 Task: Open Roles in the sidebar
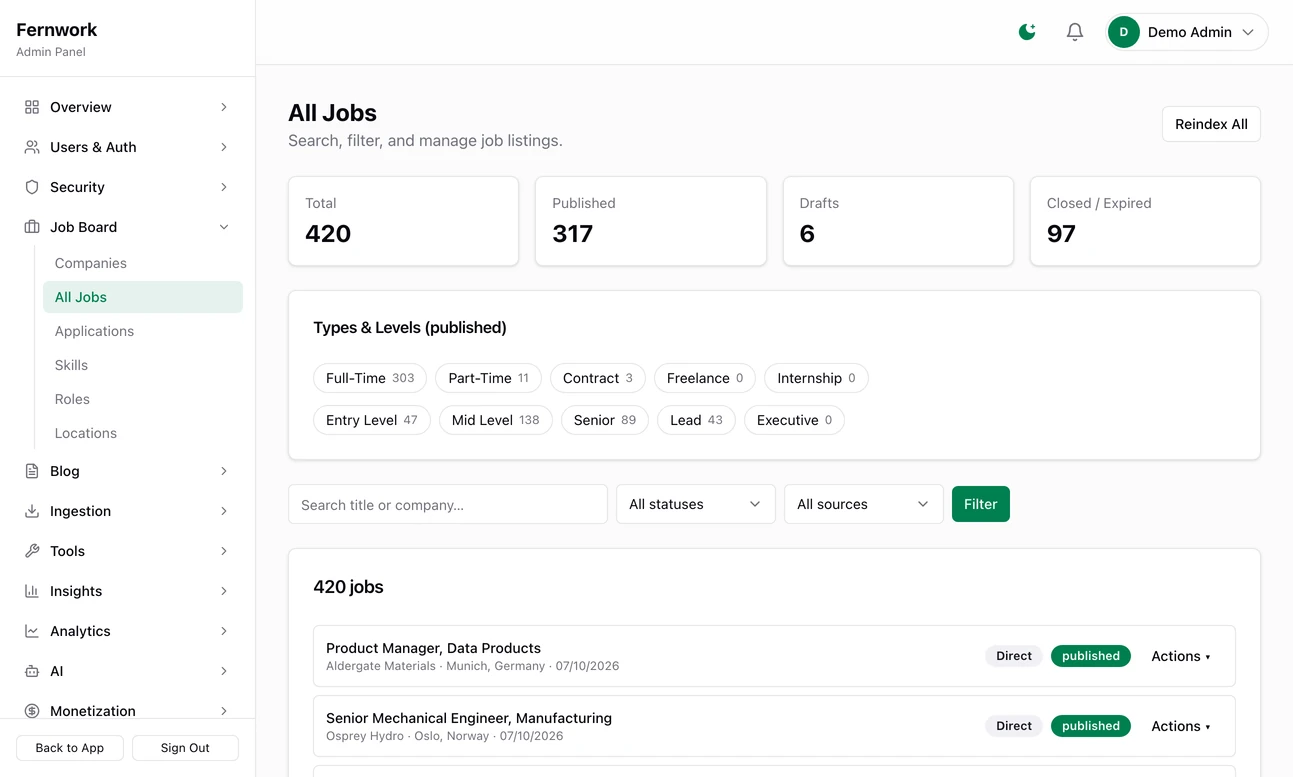[143, 399]
